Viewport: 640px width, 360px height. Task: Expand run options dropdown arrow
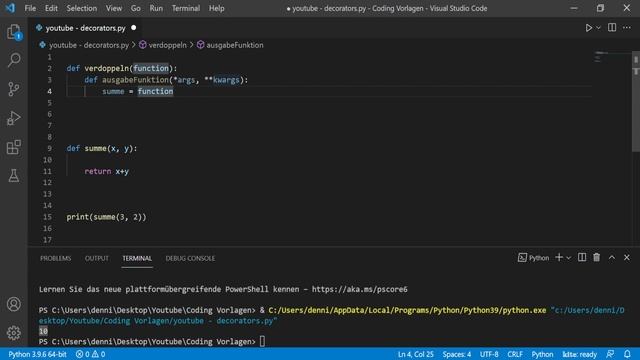[x=598, y=28]
